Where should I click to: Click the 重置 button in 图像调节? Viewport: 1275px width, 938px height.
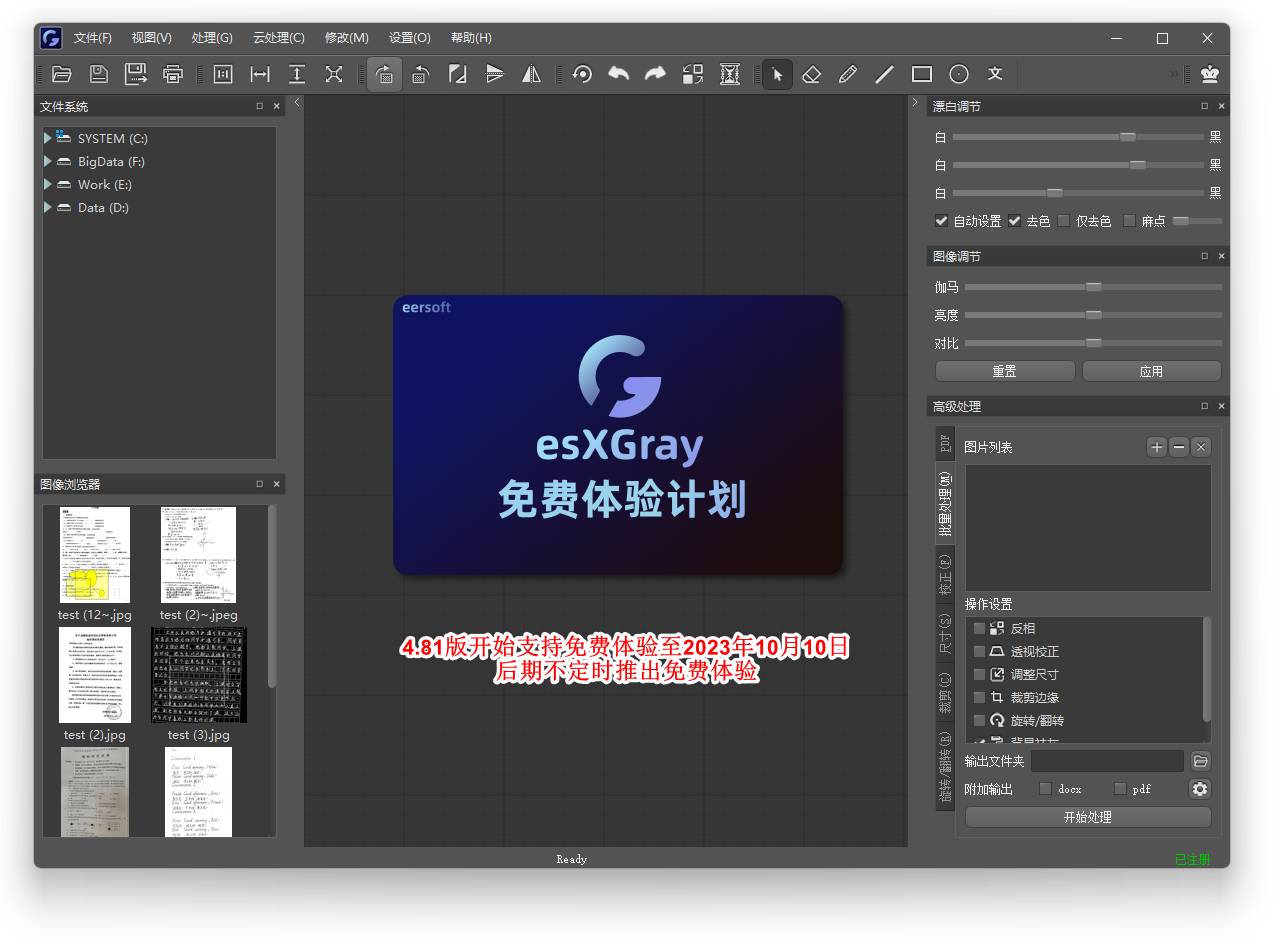pos(1004,370)
